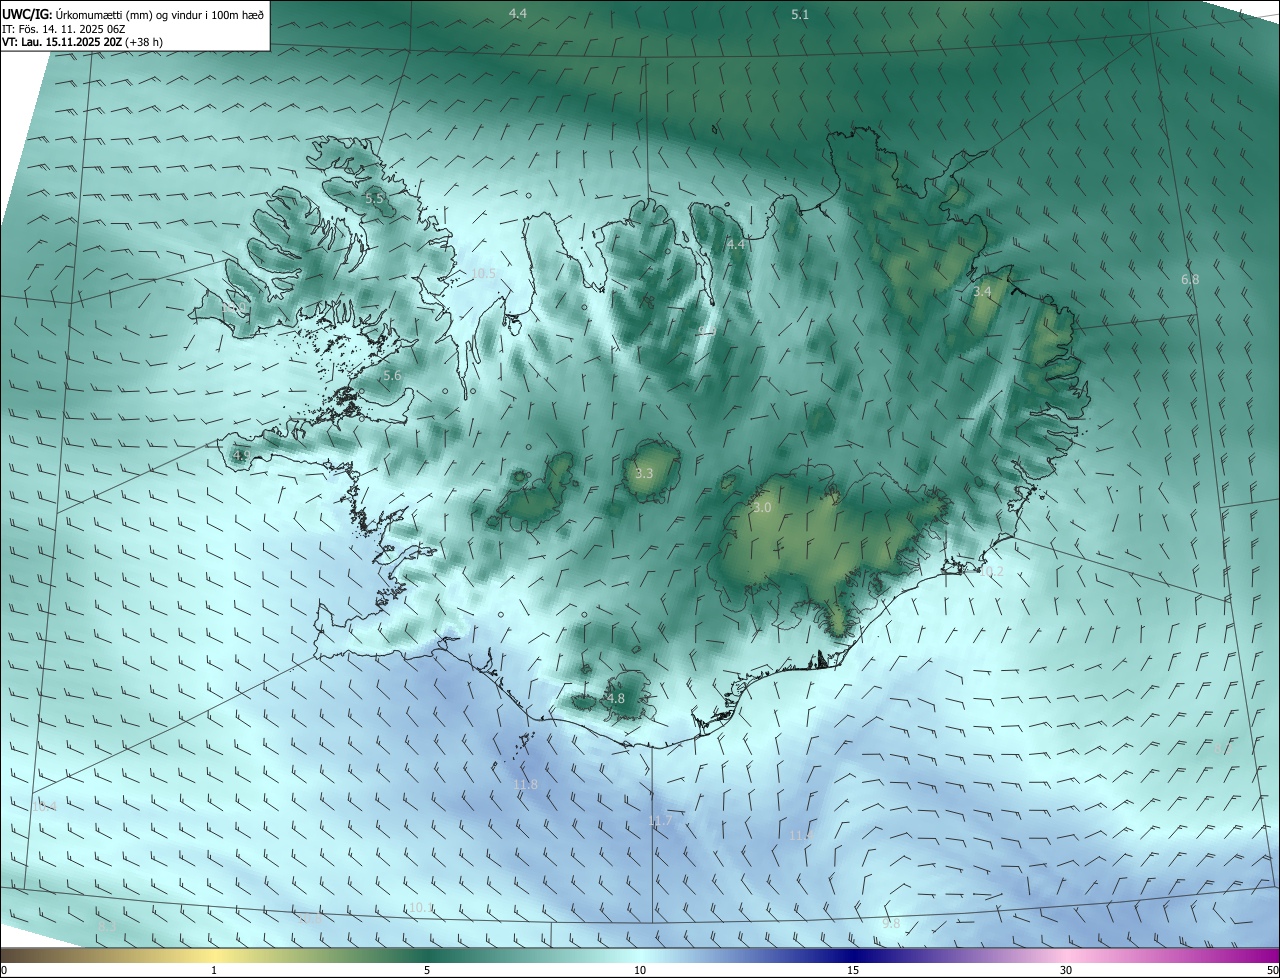The image size is (1280, 978).
Task: Click the 4.9 value on western peninsula
Action: (241, 455)
